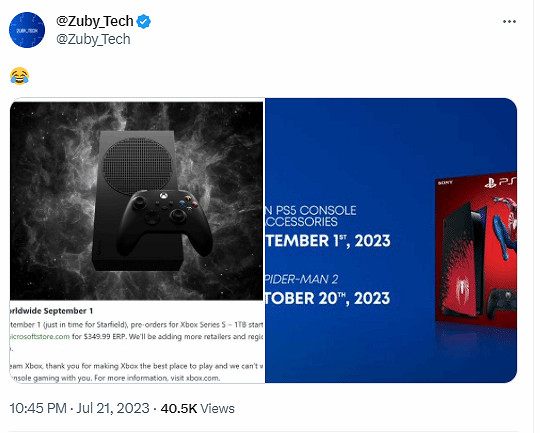Click the 40.5K Views count
540x433 pixels.
point(197,409)
